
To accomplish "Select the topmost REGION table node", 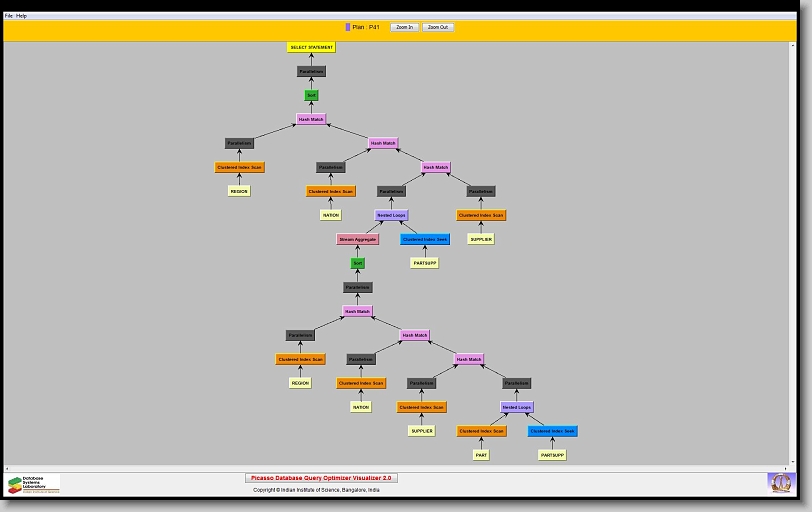I will 238,191.
